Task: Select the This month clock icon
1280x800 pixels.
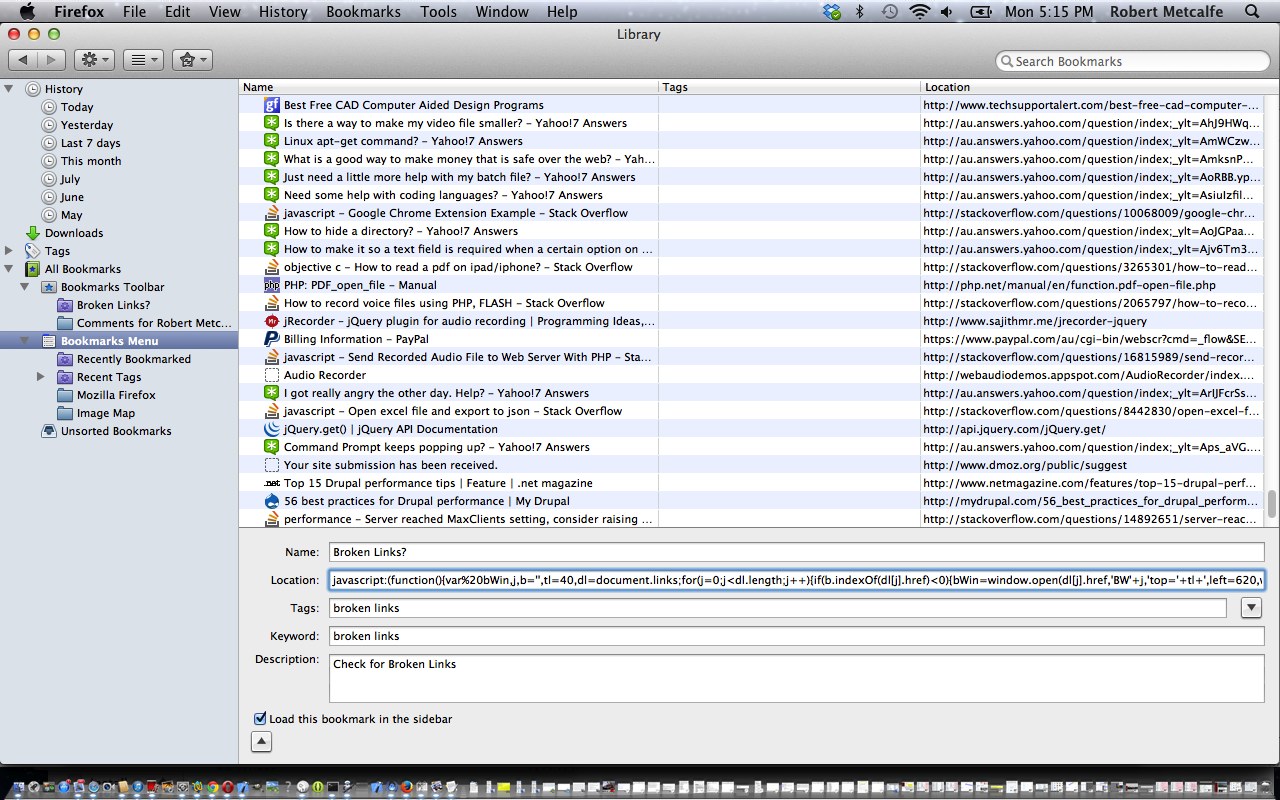Action: 49,161
